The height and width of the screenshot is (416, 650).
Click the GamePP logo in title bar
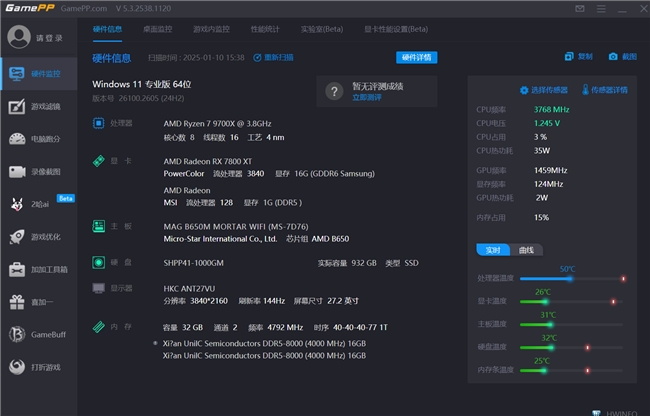(30, 8)
